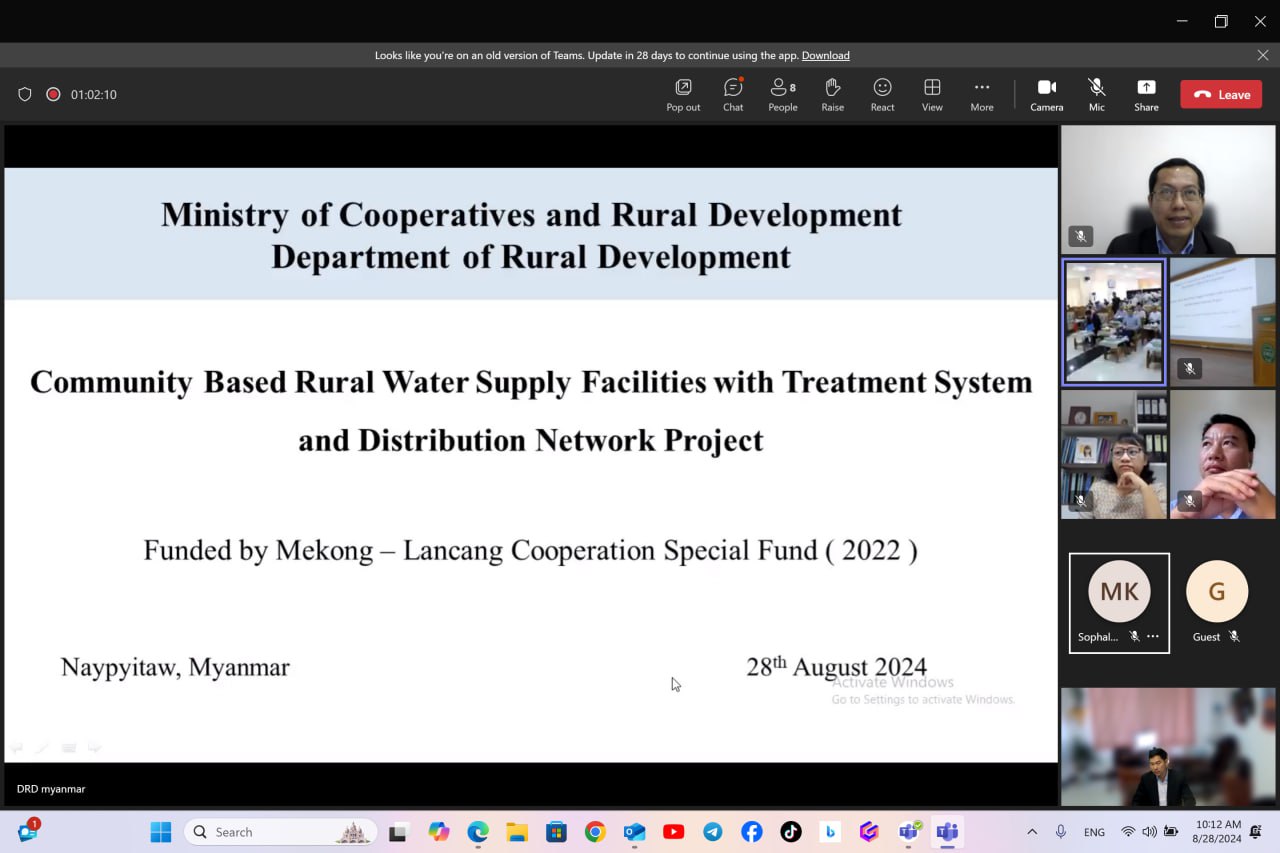Expand the View layout options
This screenshot has width=1280, height=853.
932,94
